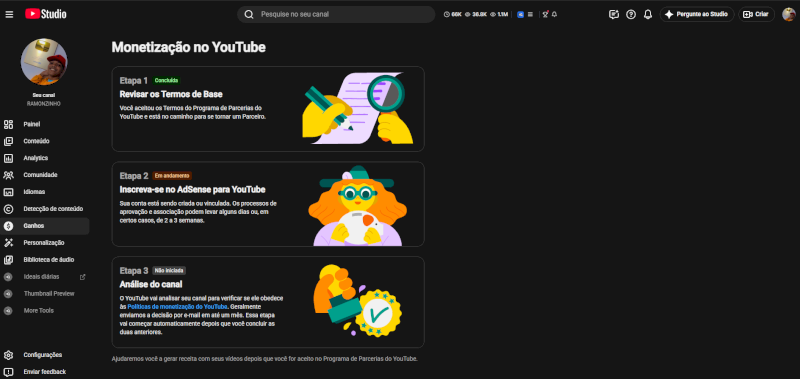Click the 'Monetização no YouTube' page title
This screenshot has width=800, height=379.
[188, 47]
